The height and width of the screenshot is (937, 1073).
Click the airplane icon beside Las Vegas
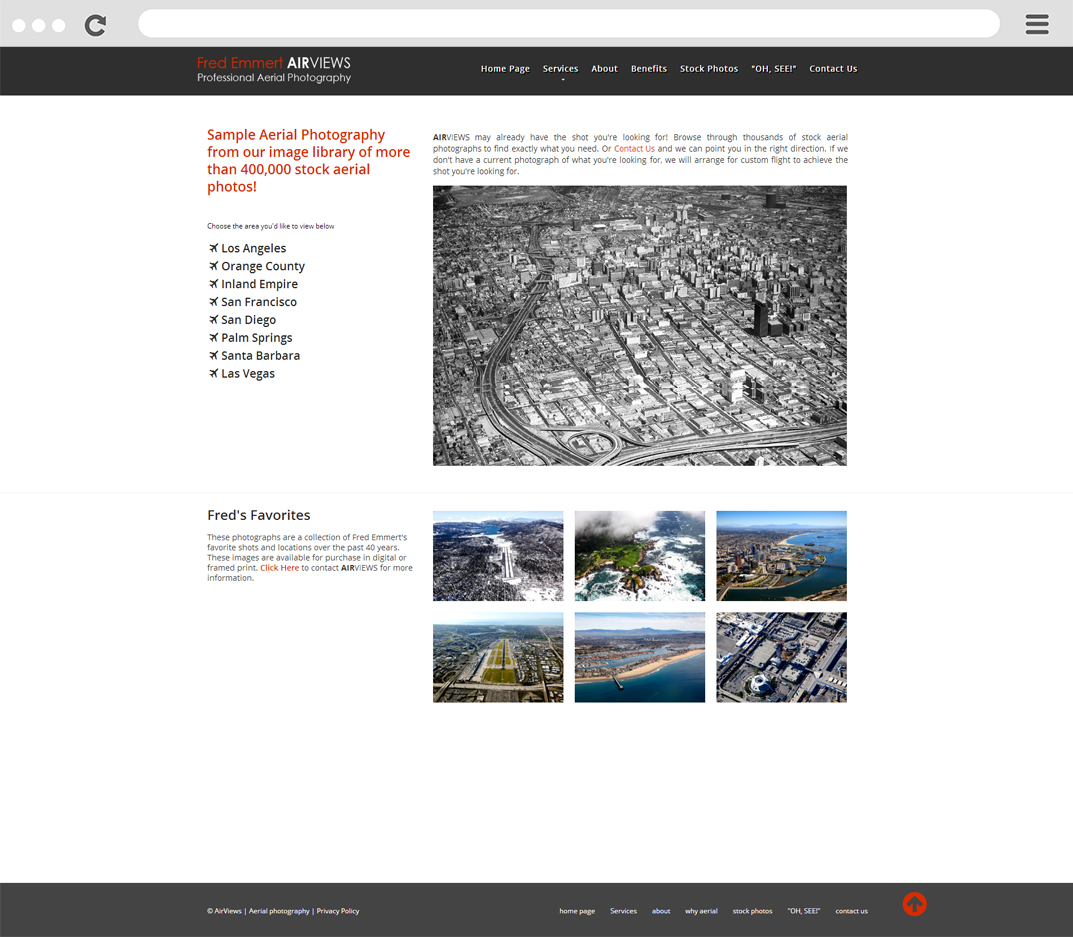coord(213,373)
